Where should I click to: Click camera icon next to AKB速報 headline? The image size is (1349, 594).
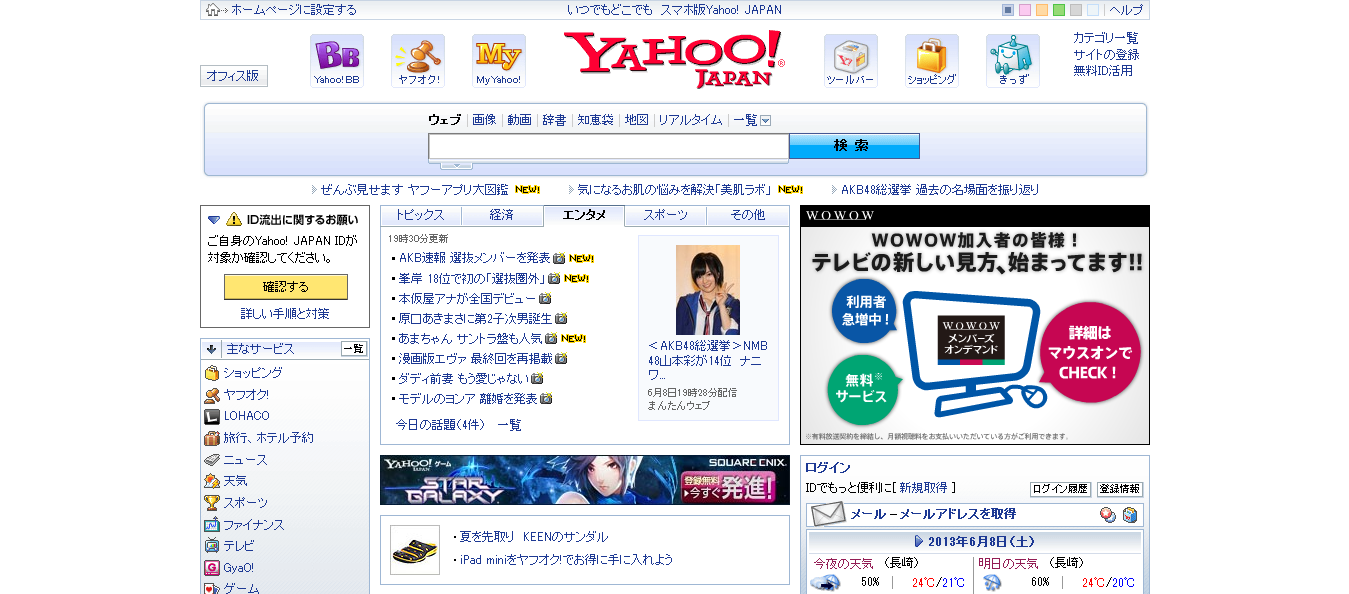pos(559,258)
